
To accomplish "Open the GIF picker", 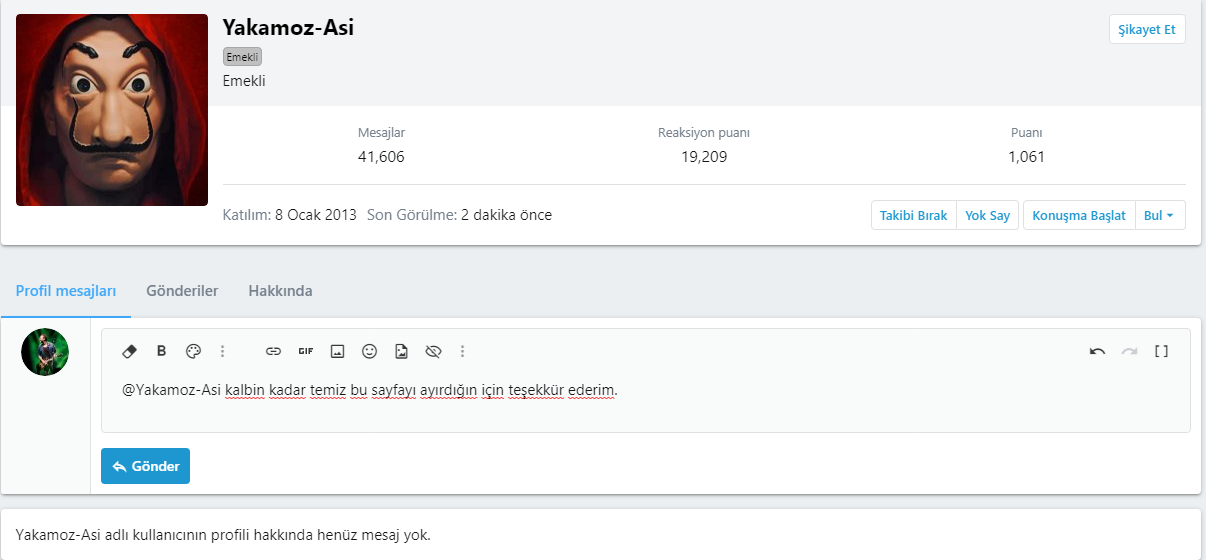I will 305,351.
